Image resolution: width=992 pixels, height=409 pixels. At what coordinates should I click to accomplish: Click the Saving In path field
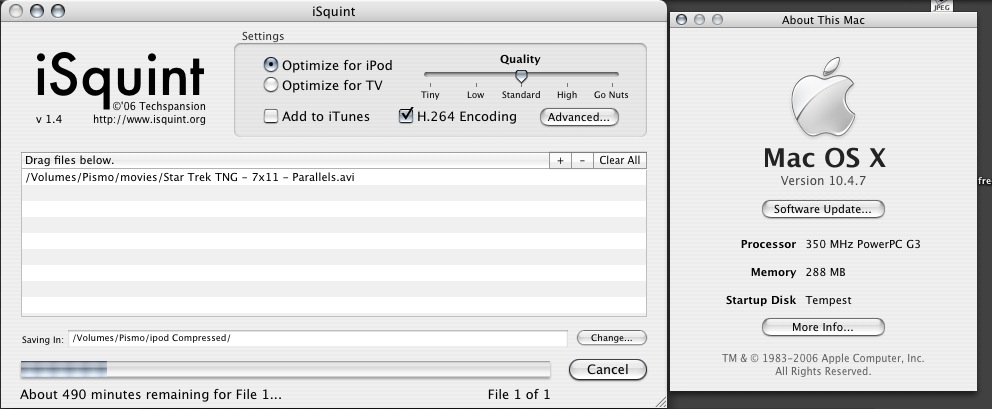pyautogui.click(x=318, y=338)
